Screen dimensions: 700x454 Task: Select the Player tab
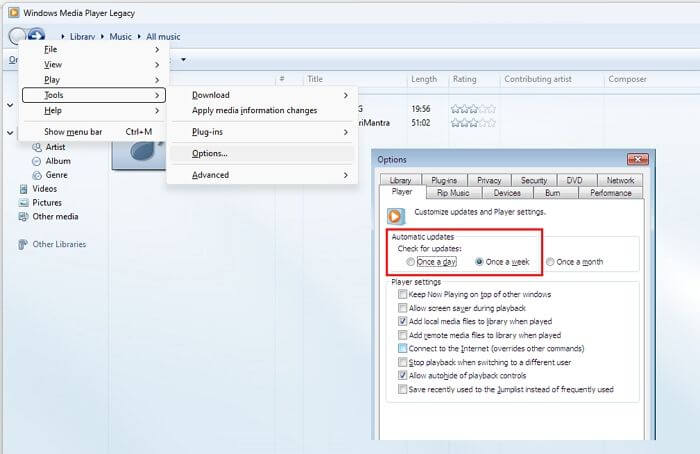[402, 192]
